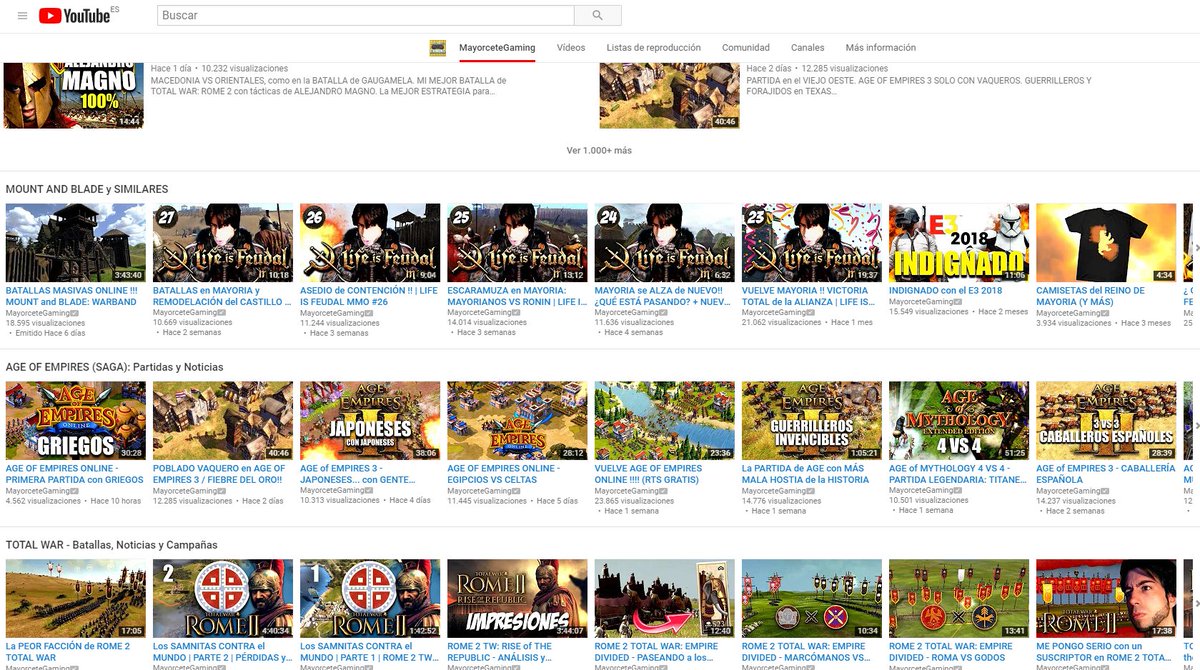Viewport: 1200px width, 670px height.
Task: Open Life is Feudal episode 23 thumbnail
Action: coord(812,243)
